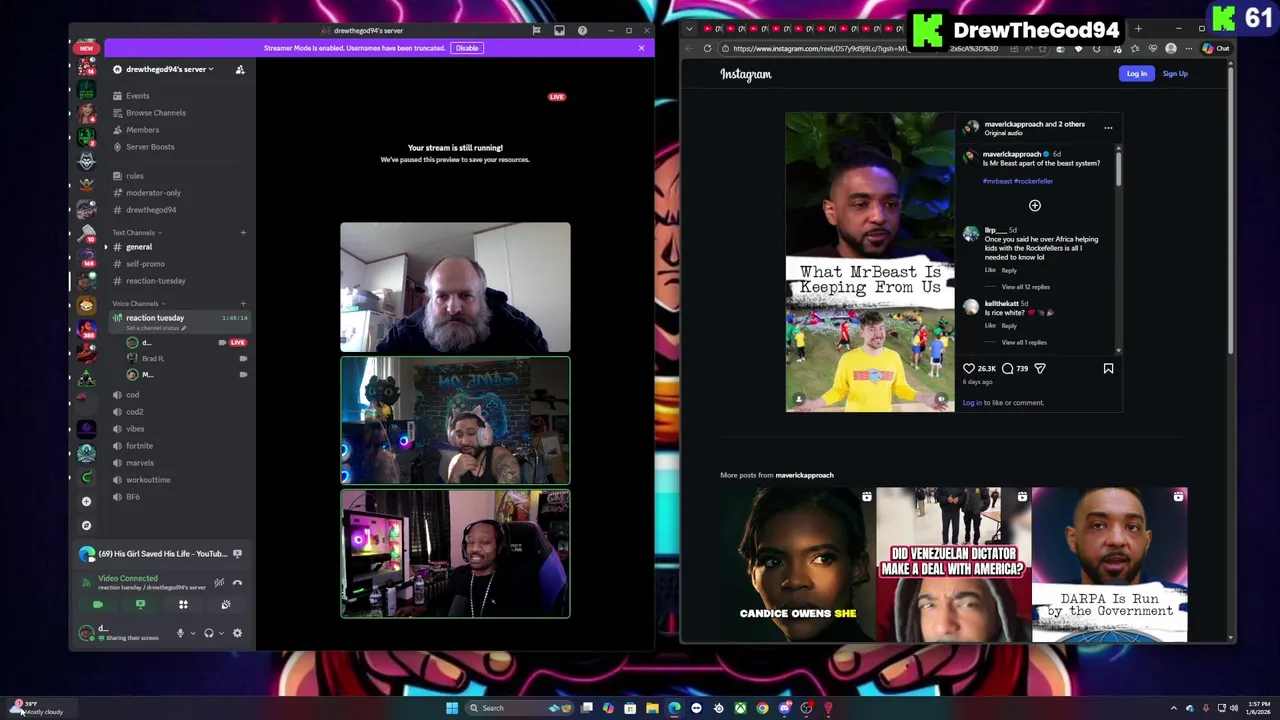Create channel plus next to Text Channels
The image size is (1280, 720).
click(x=242, y=232)
